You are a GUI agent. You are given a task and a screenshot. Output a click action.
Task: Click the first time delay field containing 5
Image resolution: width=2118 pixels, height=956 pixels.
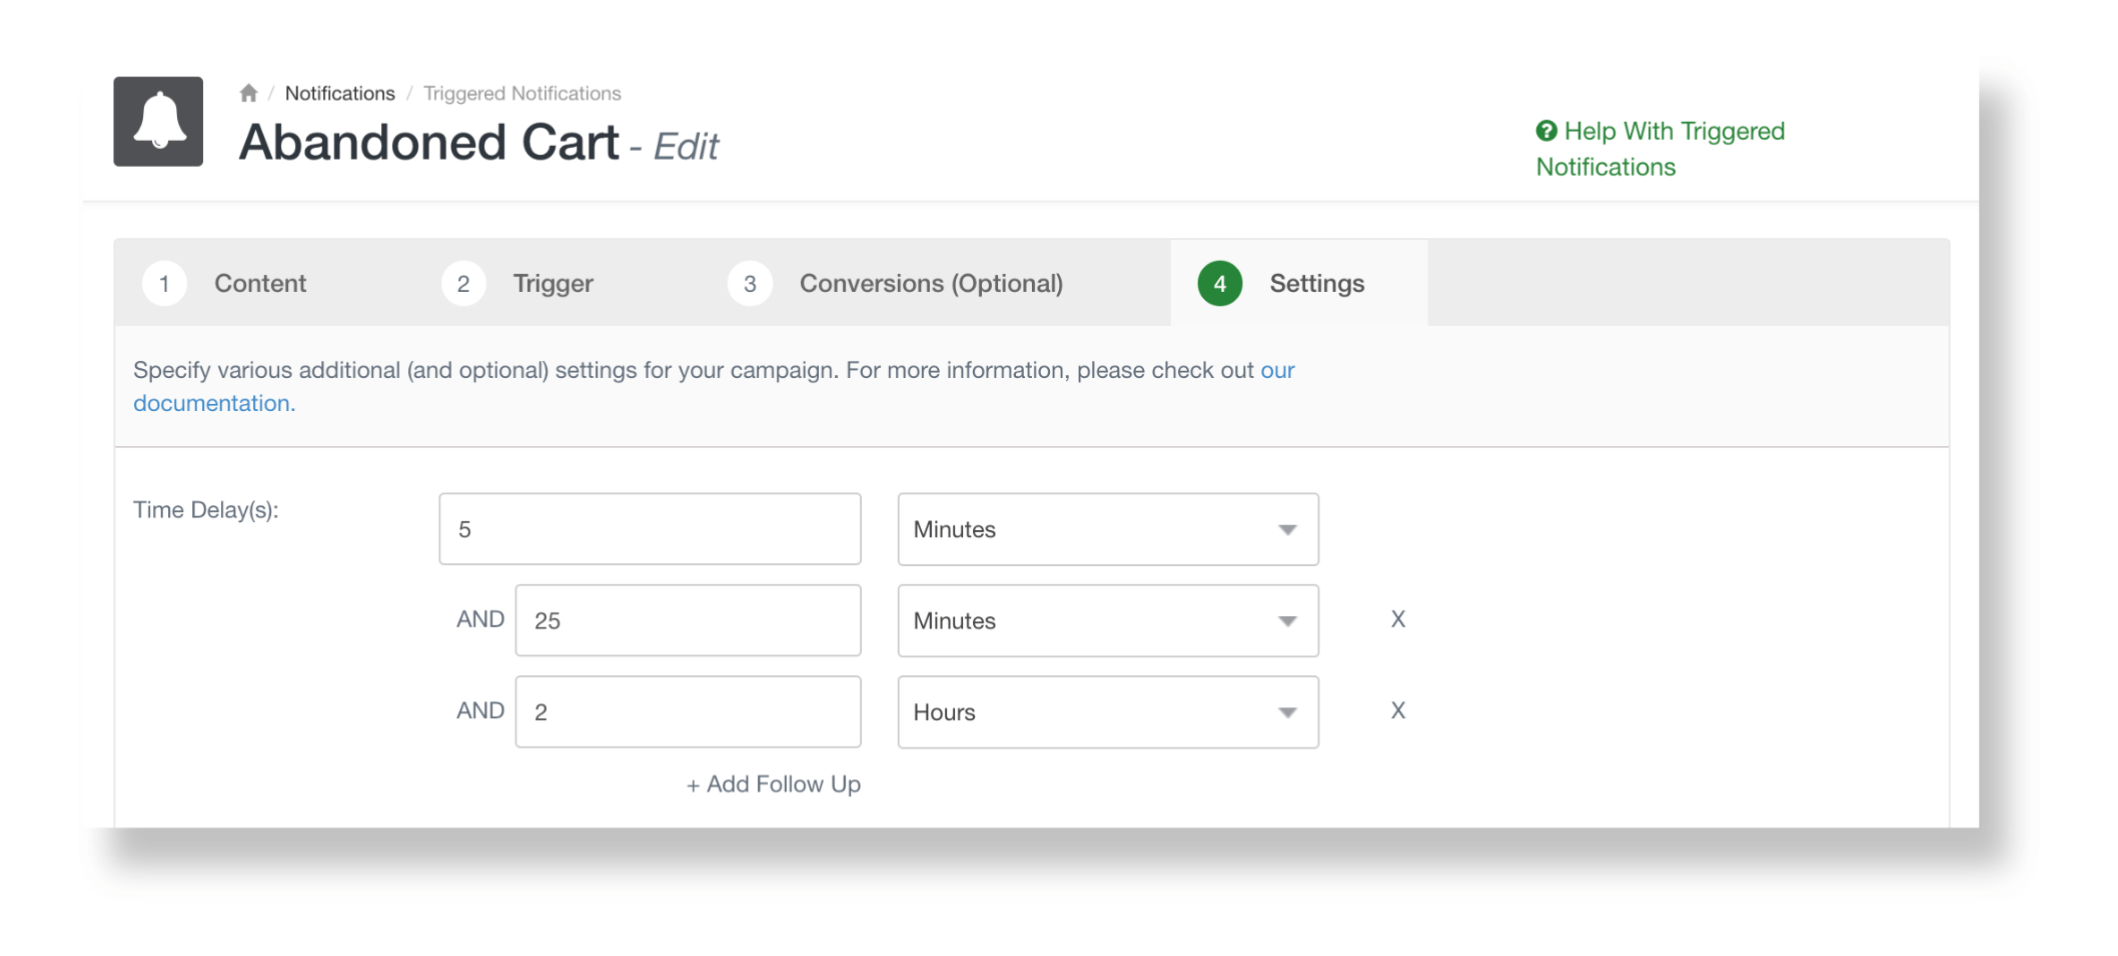(649, 529)
